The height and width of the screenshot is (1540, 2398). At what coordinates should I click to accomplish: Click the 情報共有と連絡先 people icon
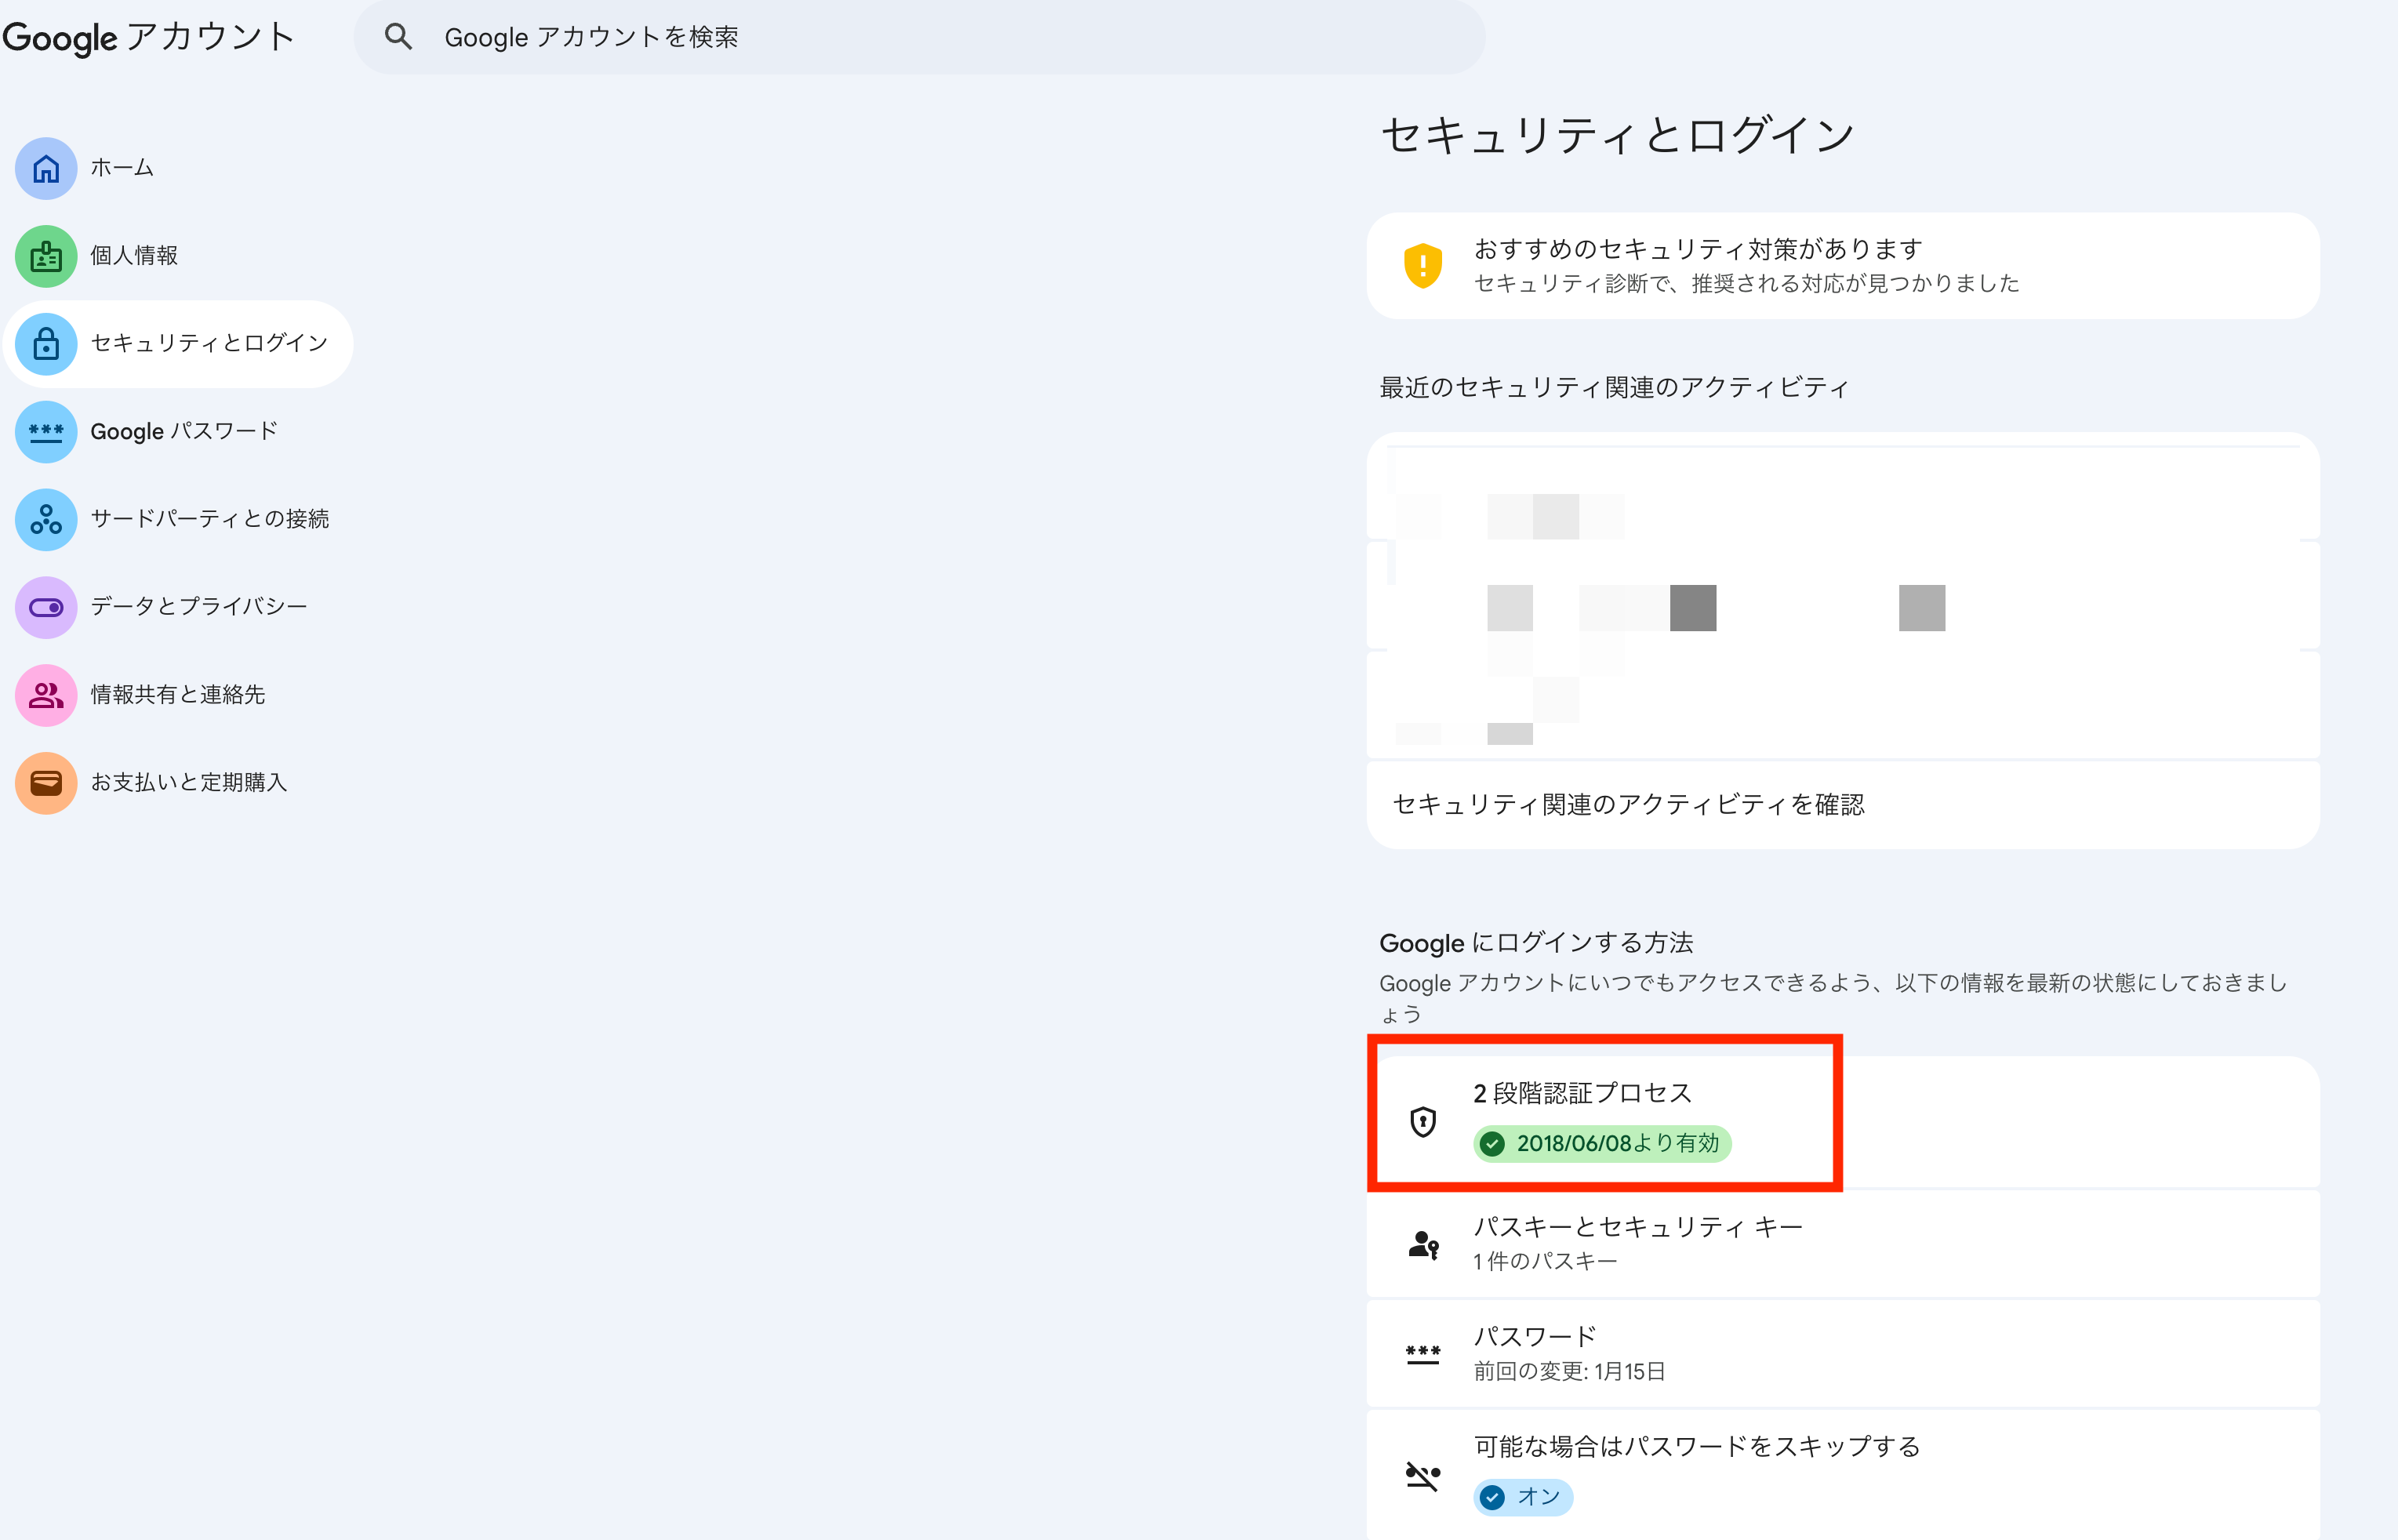click(x=46, y=695)
